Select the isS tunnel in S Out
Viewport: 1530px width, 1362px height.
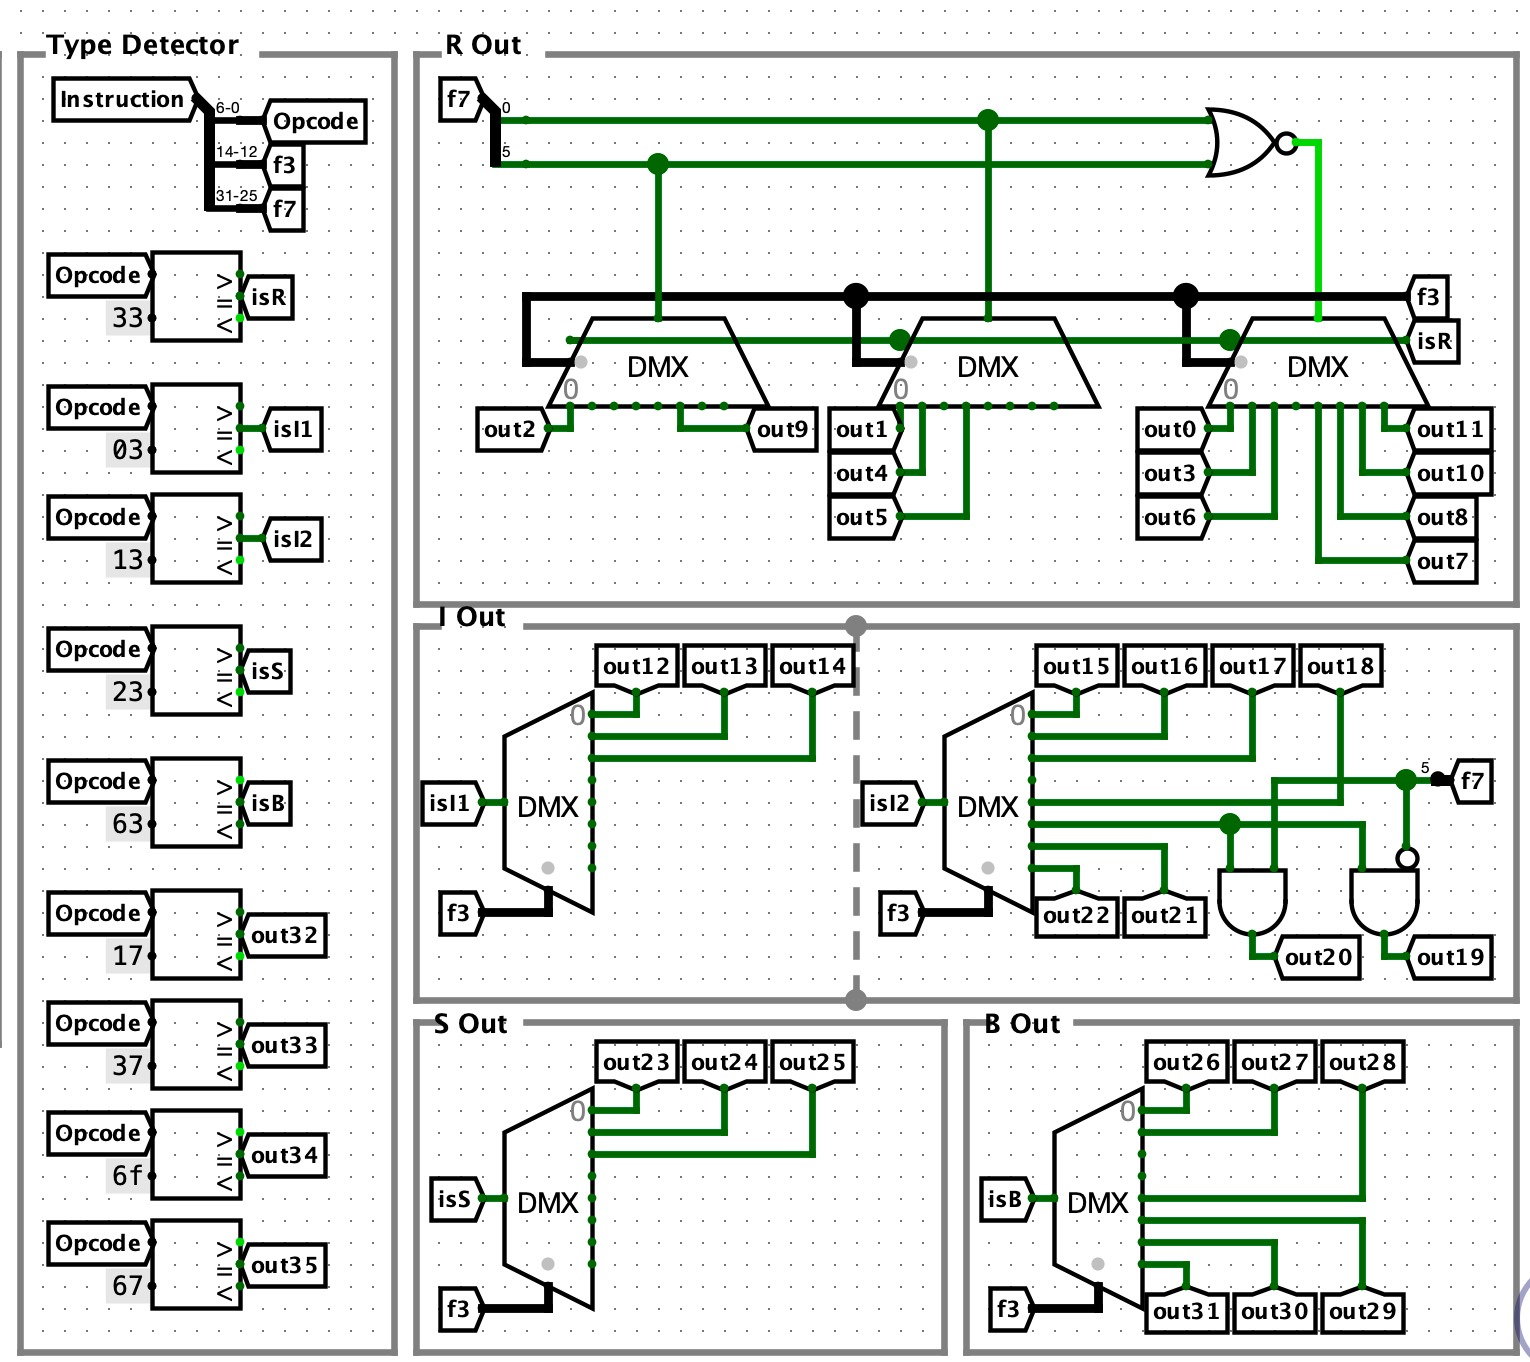[456, 1199]
